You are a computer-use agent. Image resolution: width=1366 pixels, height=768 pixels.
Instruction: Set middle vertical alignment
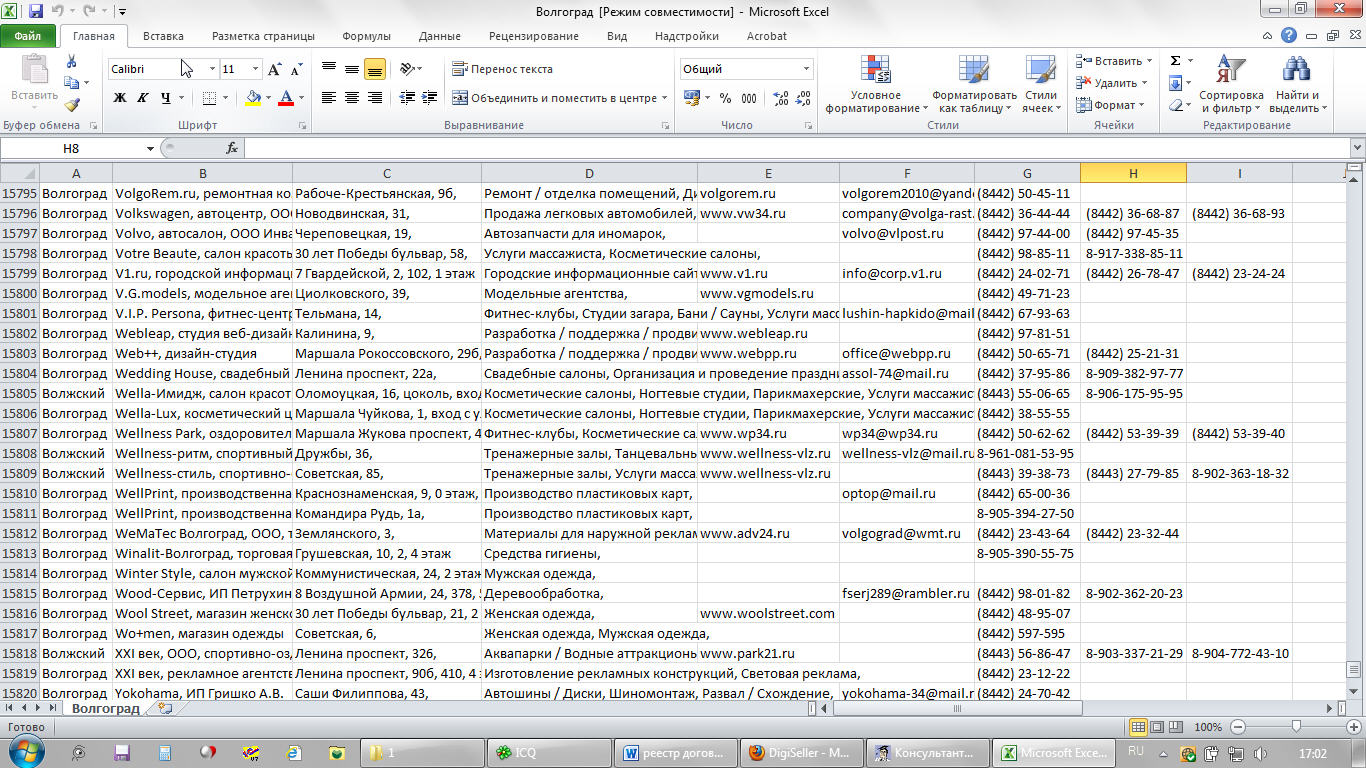tap(352, 69)
